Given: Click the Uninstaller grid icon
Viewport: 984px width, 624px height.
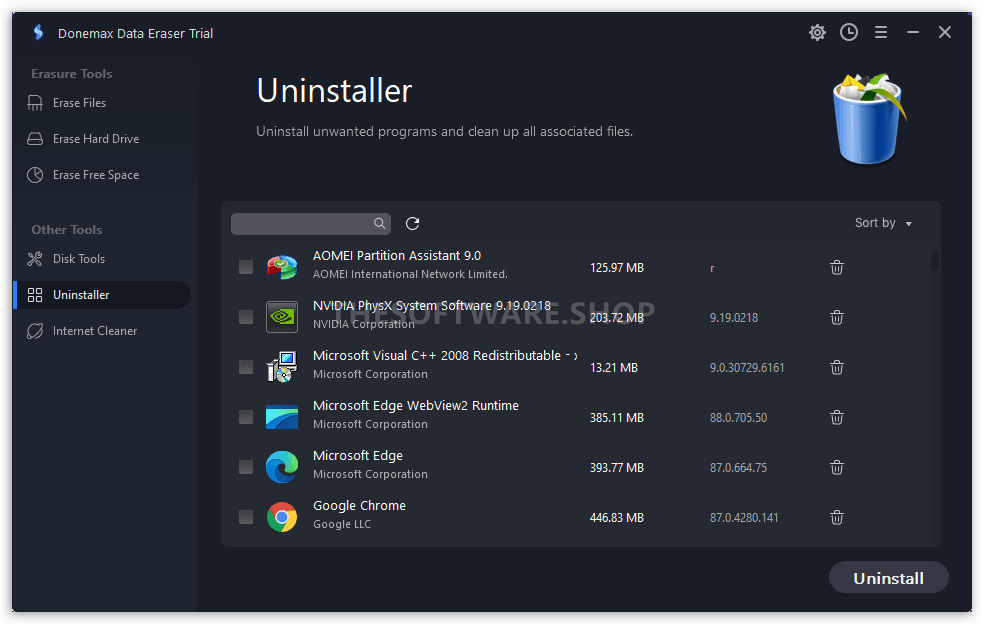Looking at the screenshot, I should 35,295.
